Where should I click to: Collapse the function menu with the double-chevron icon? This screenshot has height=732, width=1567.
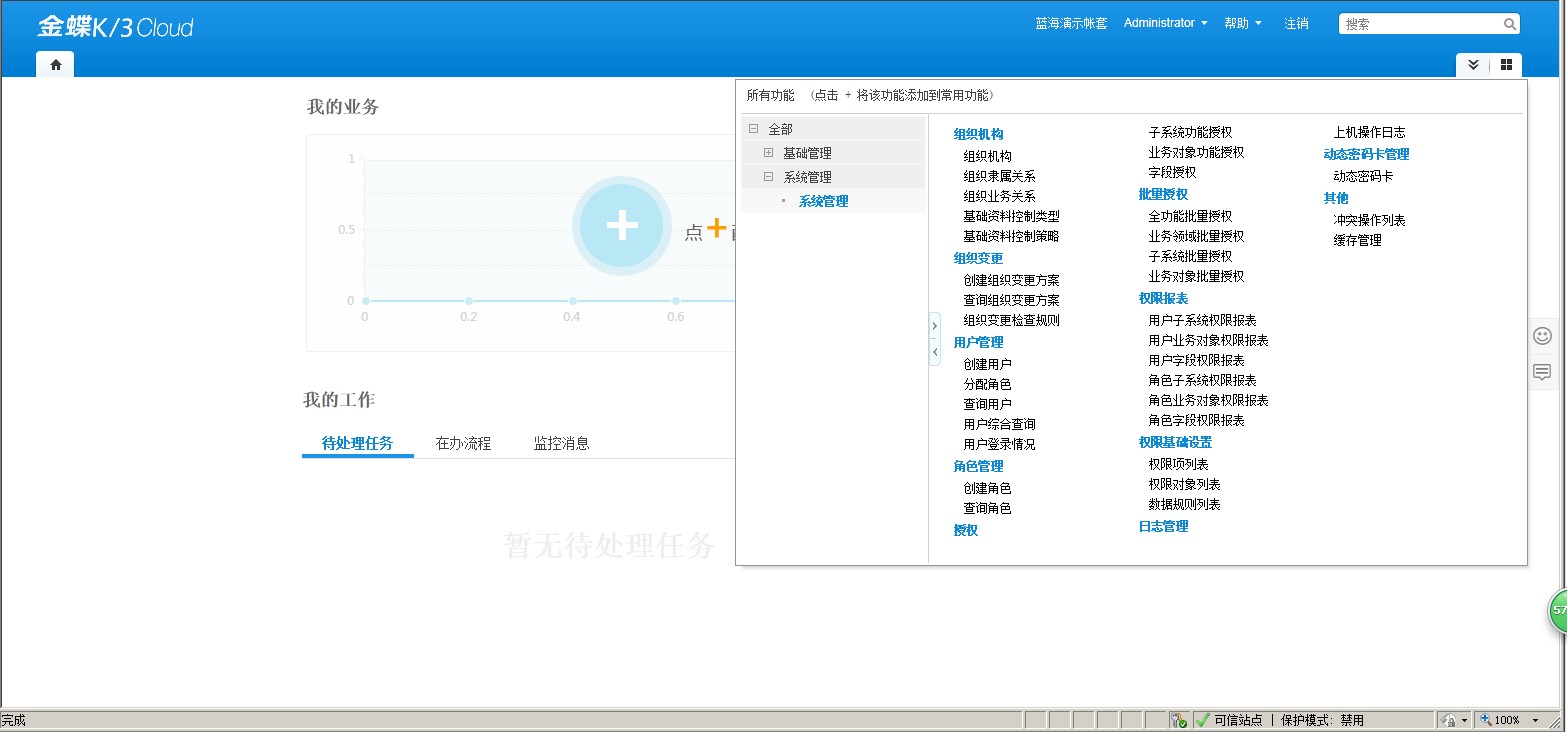tap(1473, 65)
